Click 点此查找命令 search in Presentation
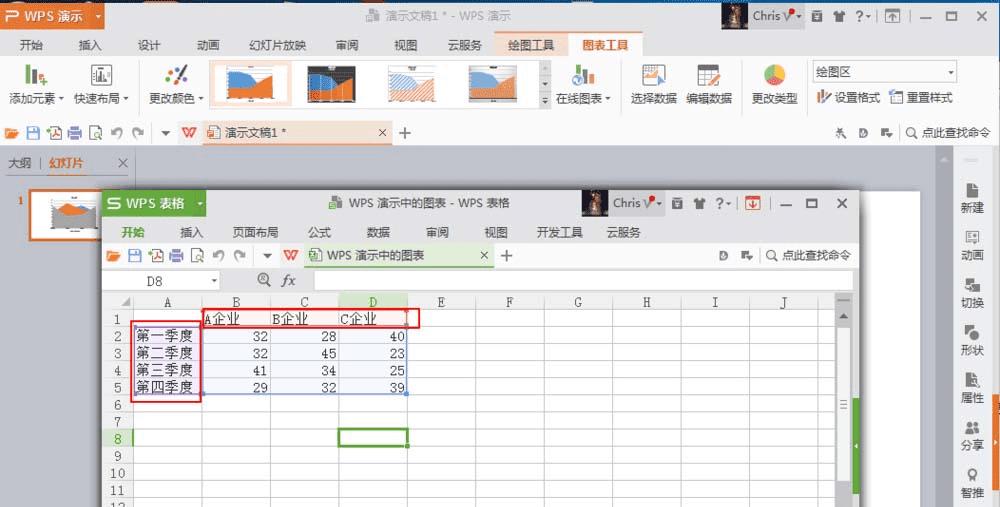 point(948,133)
